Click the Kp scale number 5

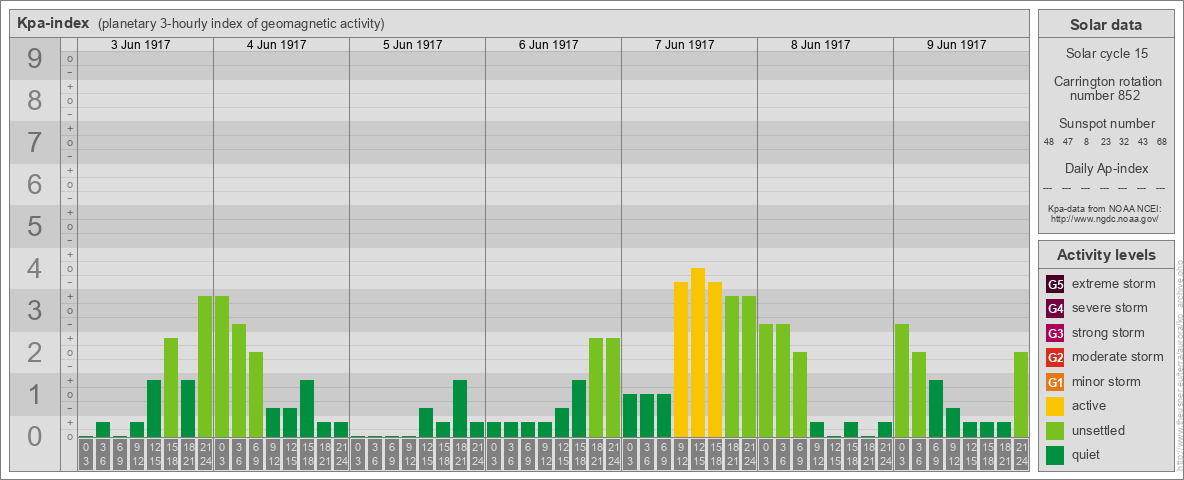click(35, 226)
